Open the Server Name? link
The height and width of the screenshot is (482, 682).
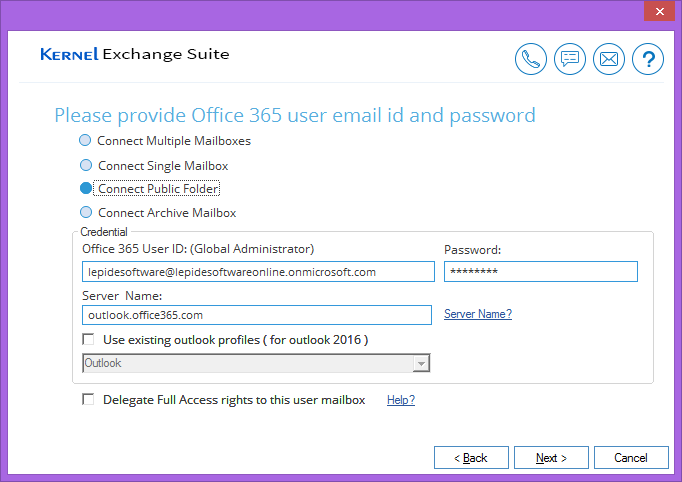478,314
